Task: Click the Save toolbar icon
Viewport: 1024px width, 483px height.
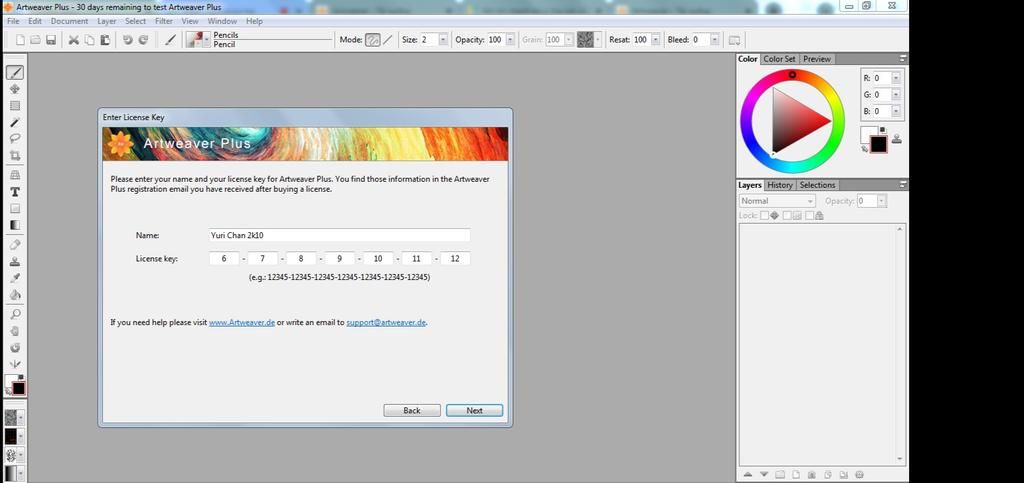Action: (x=50, y=40)
